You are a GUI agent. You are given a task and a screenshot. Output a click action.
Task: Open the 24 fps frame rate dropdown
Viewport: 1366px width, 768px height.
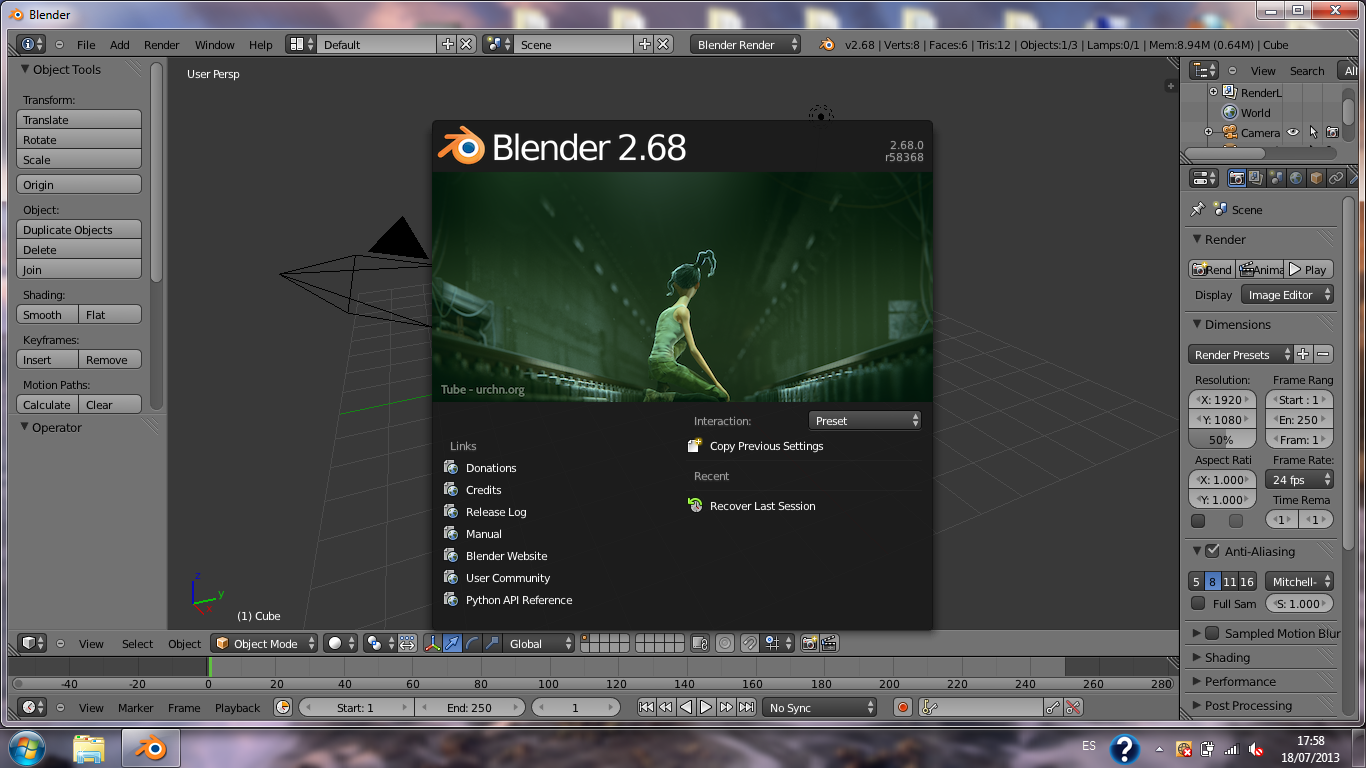click(1300, 480)
